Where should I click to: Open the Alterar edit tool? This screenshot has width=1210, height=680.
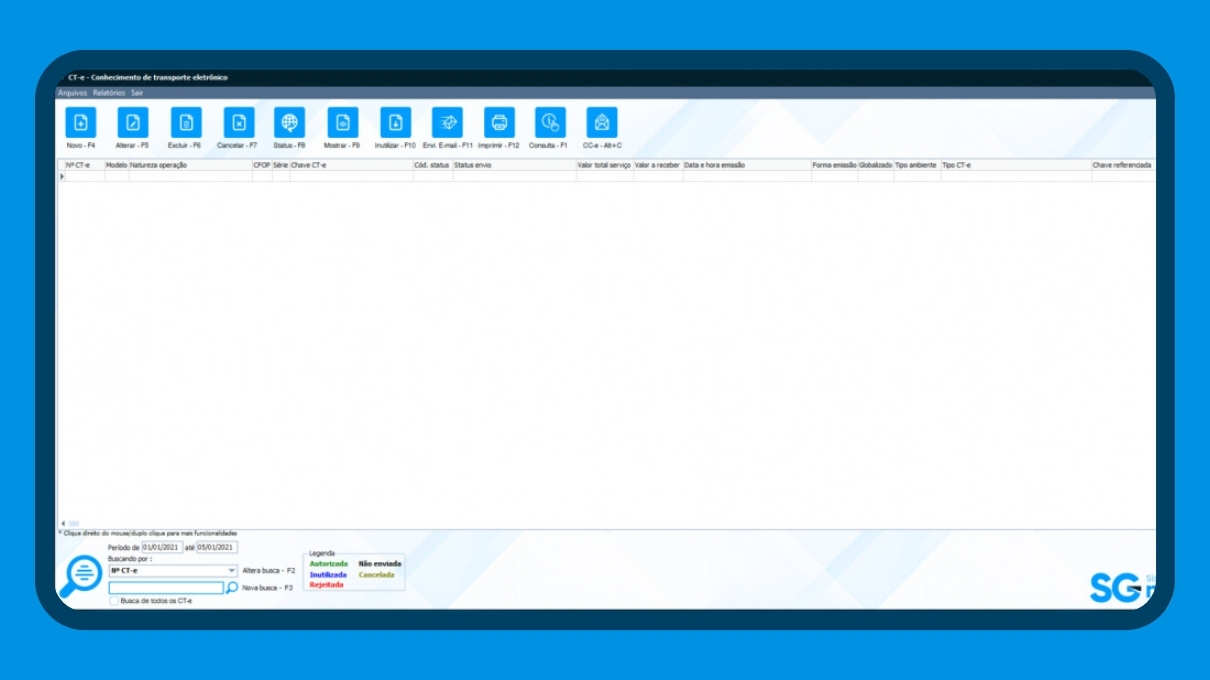(x=133, y=123)
